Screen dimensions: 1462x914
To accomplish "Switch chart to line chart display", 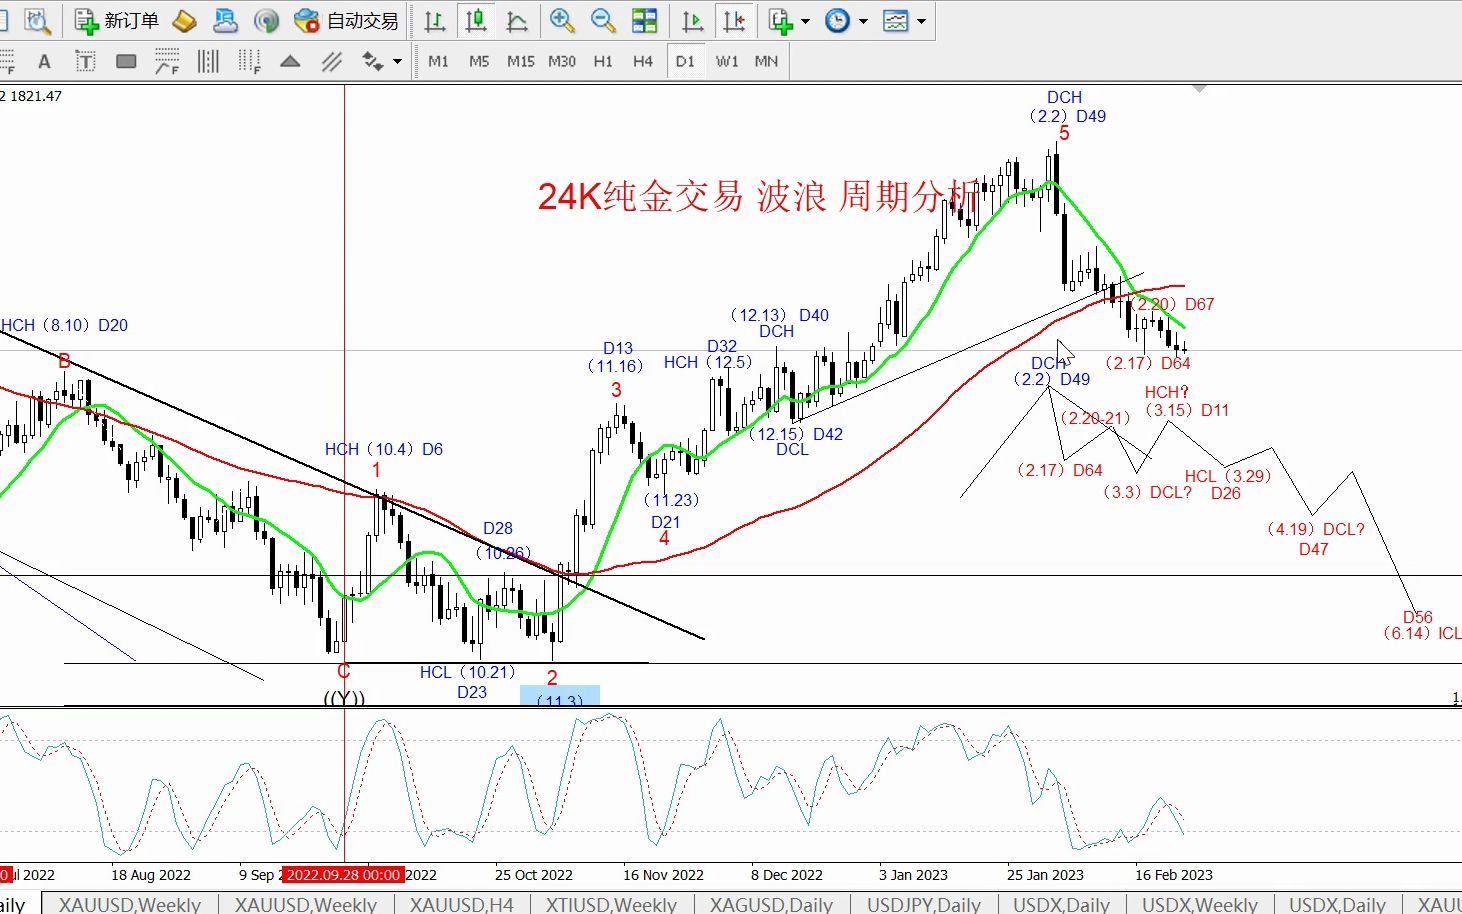I will [x=517, y=20].
